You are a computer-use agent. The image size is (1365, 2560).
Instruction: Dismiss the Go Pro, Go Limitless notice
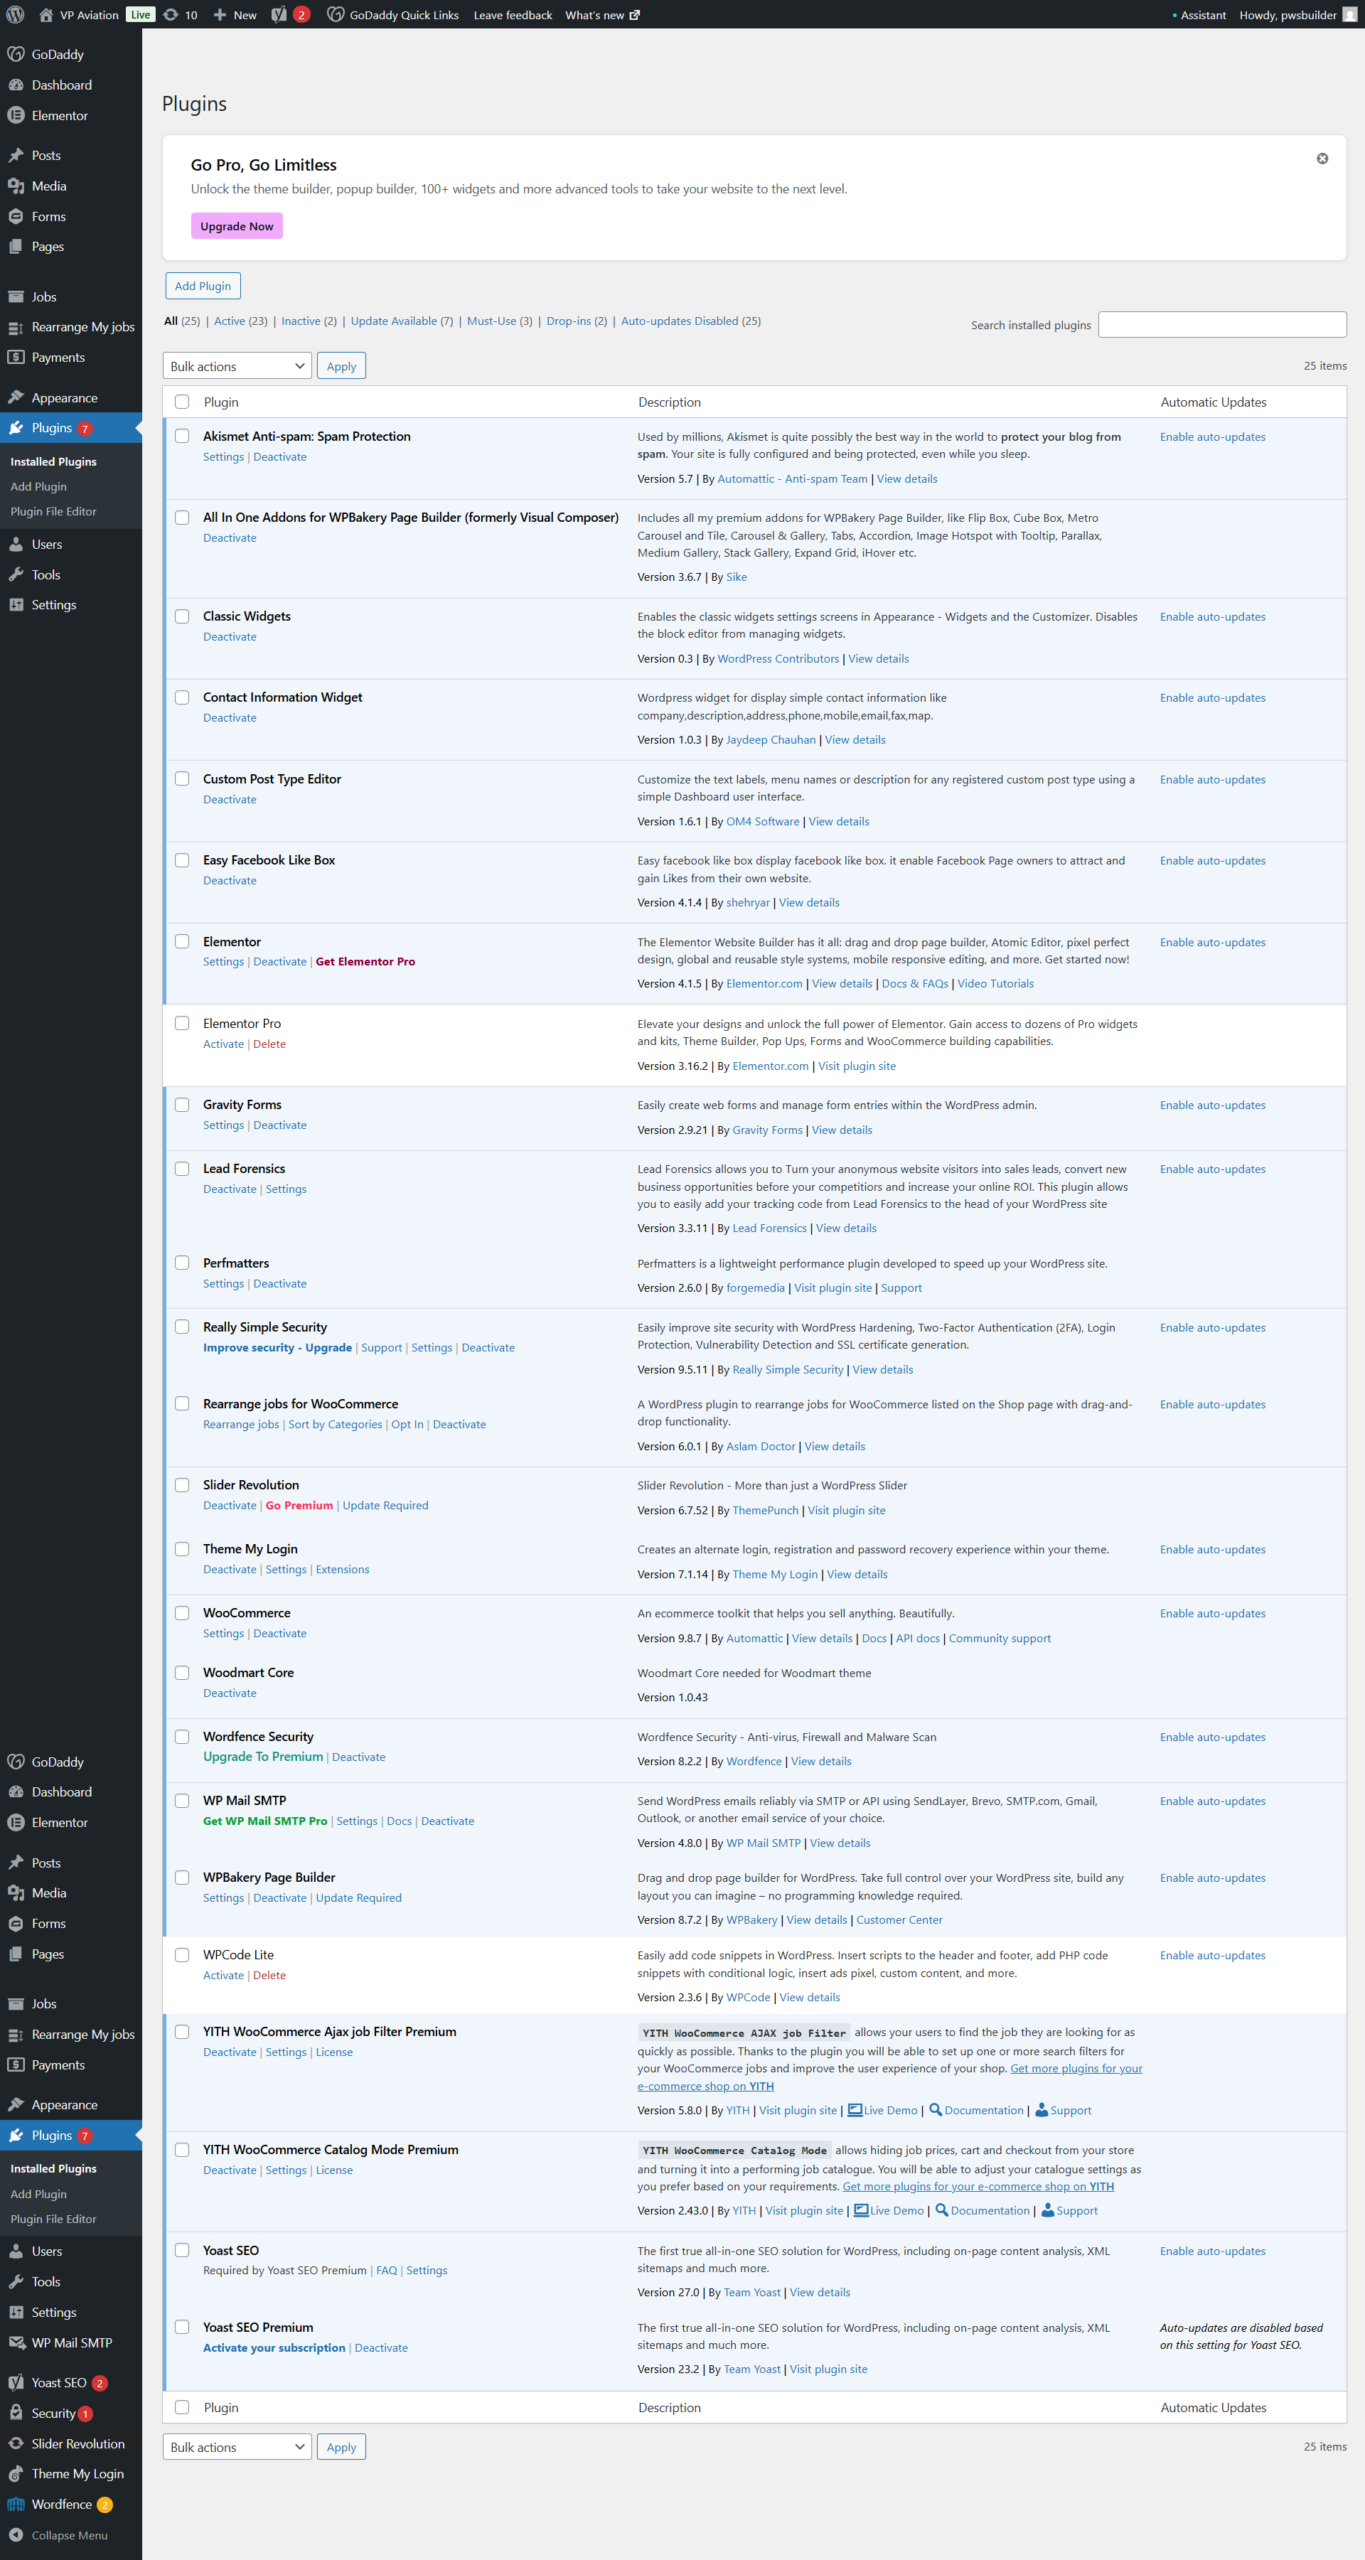(x=1322, y=159)
